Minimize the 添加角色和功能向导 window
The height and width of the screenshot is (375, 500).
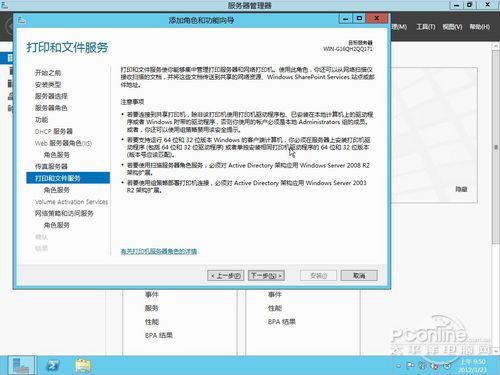346,18
